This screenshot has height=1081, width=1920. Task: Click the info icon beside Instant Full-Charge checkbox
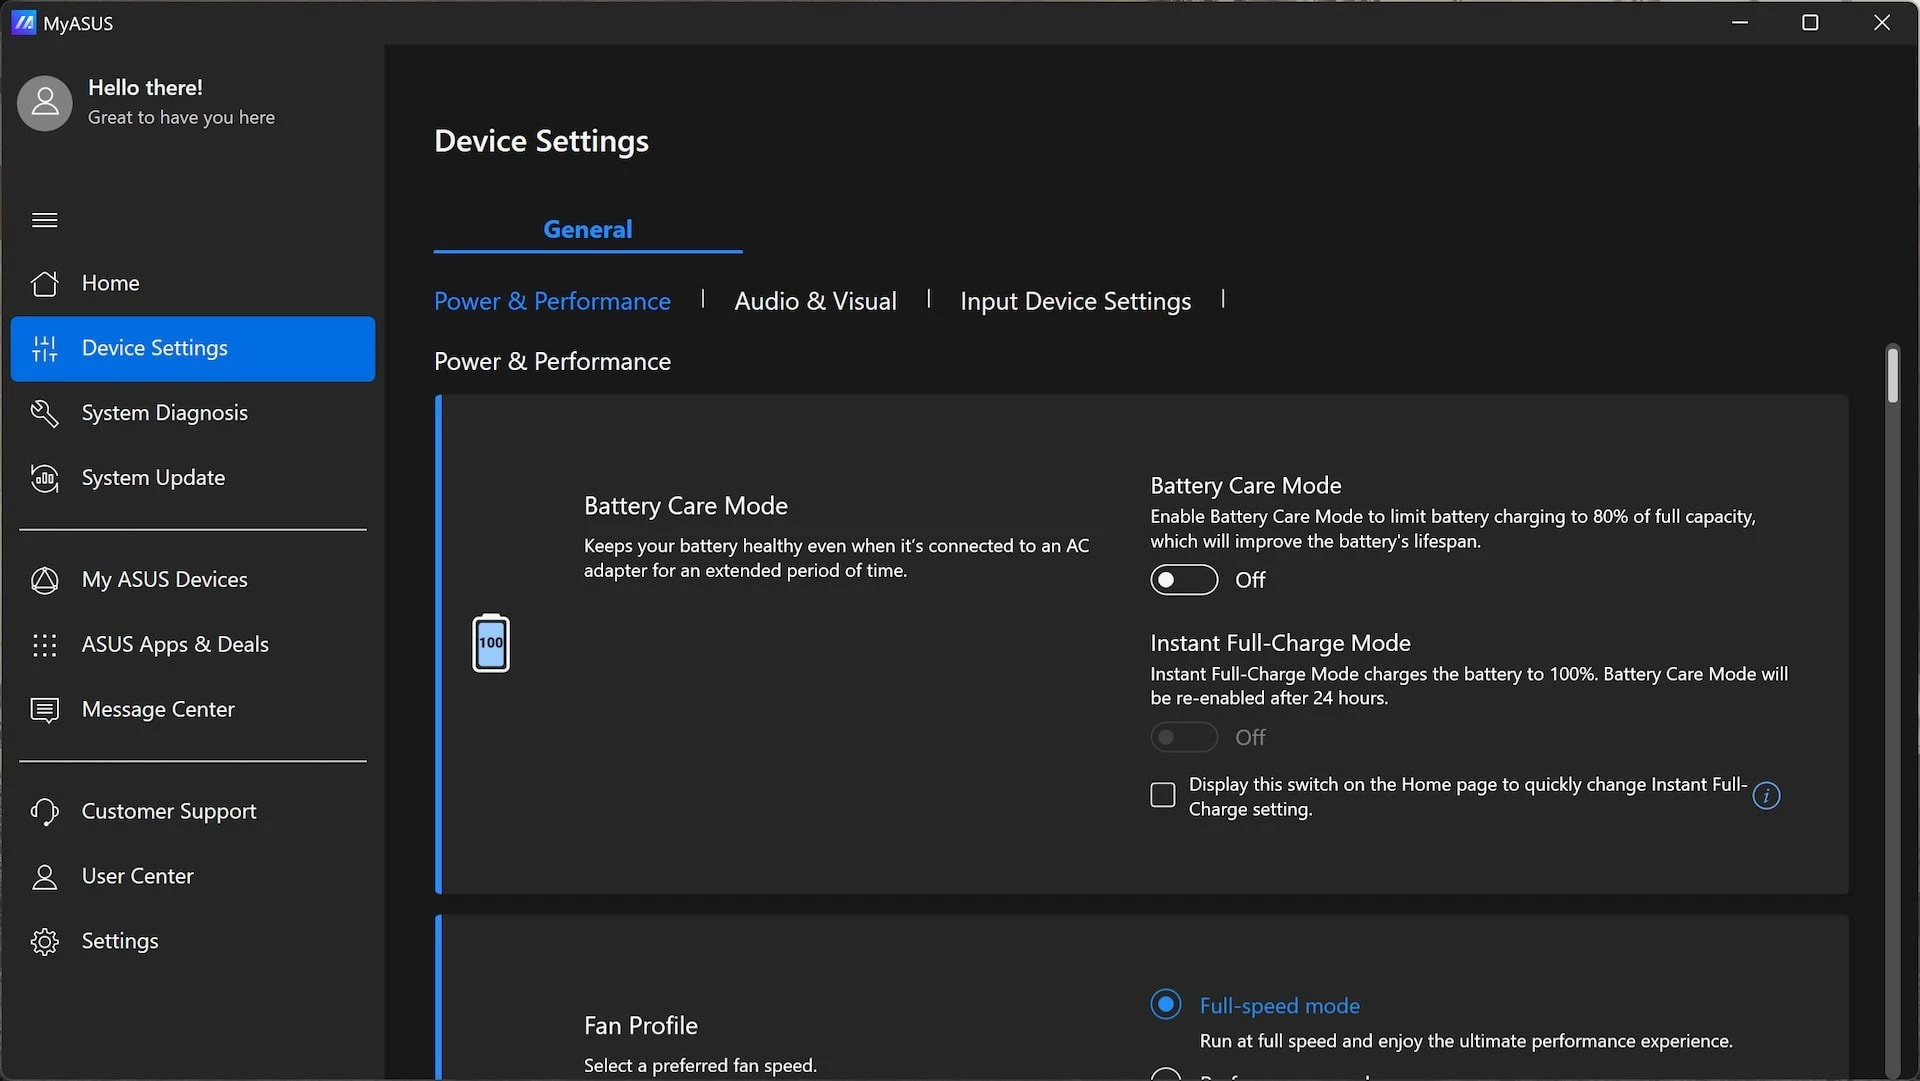[x=1767, y=796]
